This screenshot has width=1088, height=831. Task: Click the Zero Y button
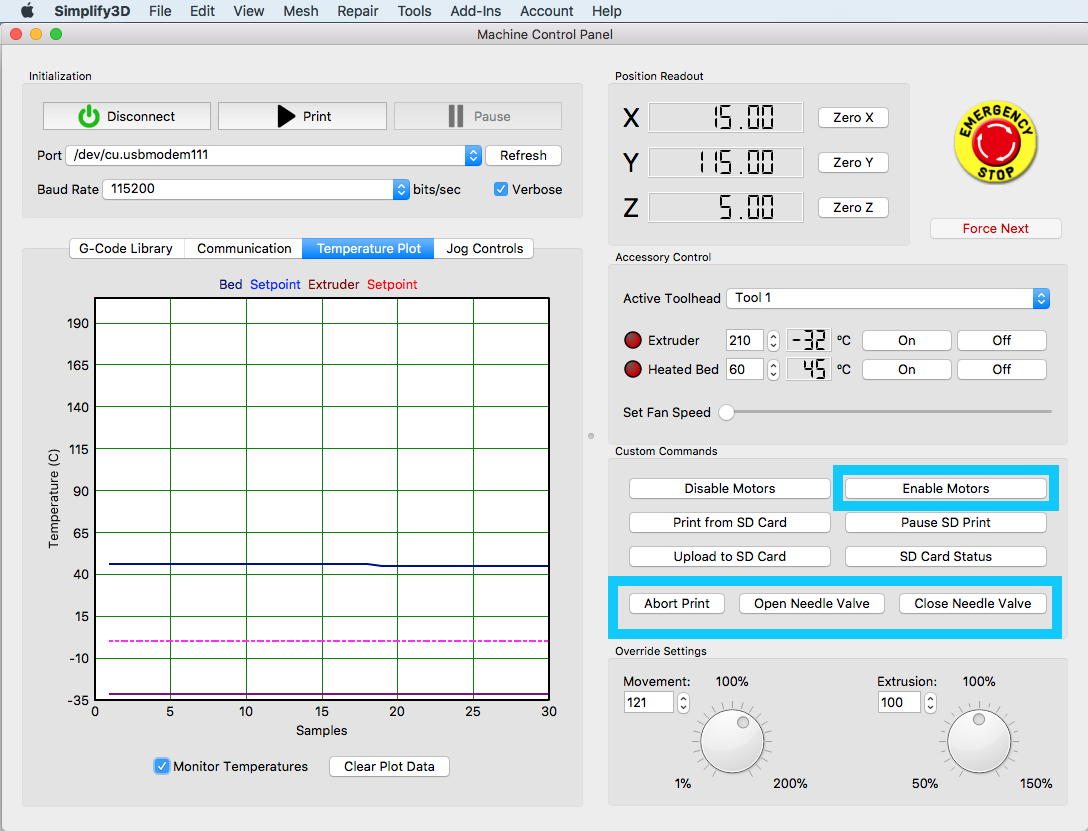tap(853, 162)
